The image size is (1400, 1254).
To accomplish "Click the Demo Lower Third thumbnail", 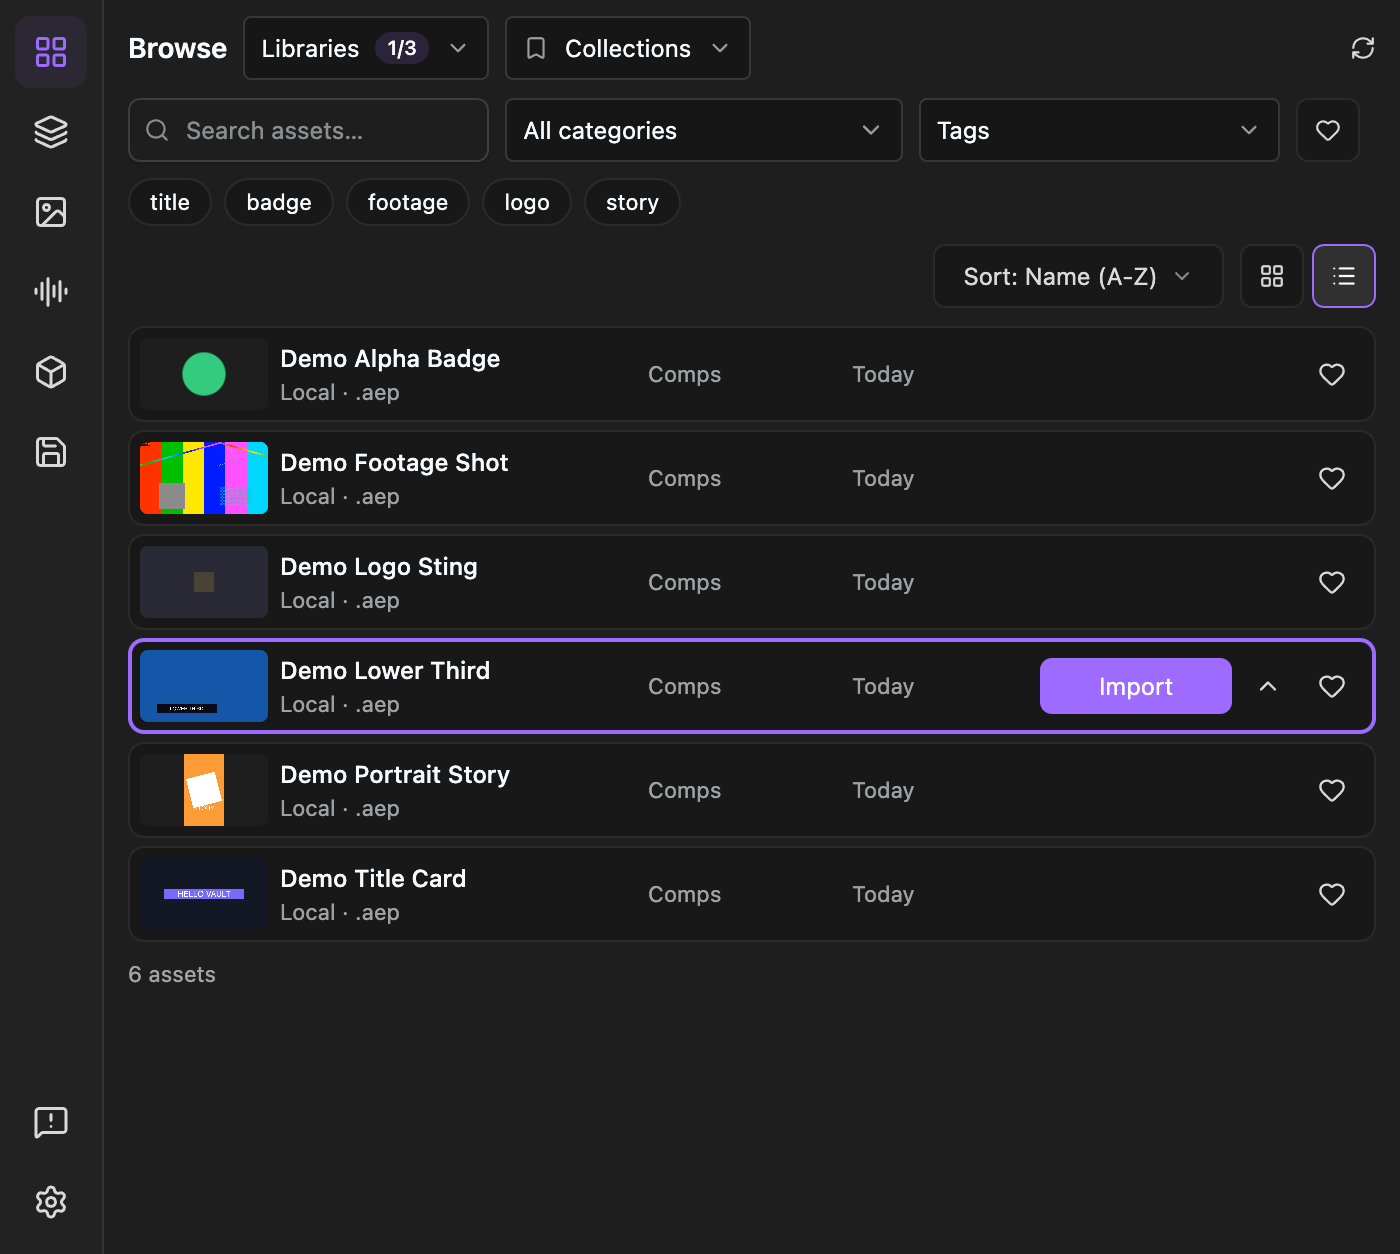I will (204, 686).
